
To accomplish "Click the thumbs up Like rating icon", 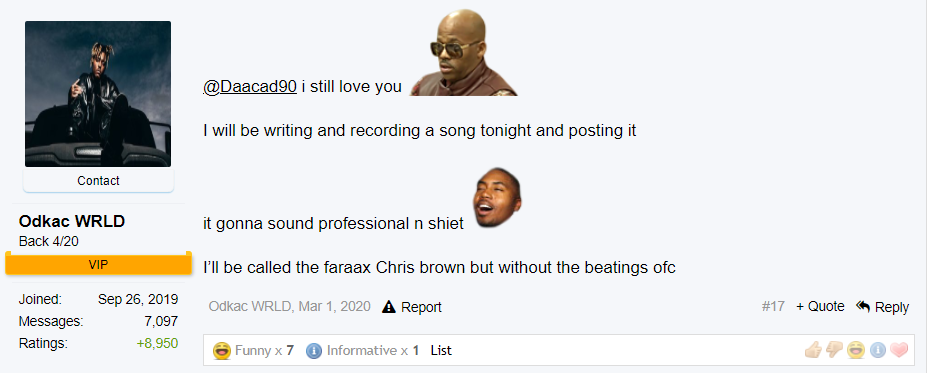I will [x=813, y=350].
